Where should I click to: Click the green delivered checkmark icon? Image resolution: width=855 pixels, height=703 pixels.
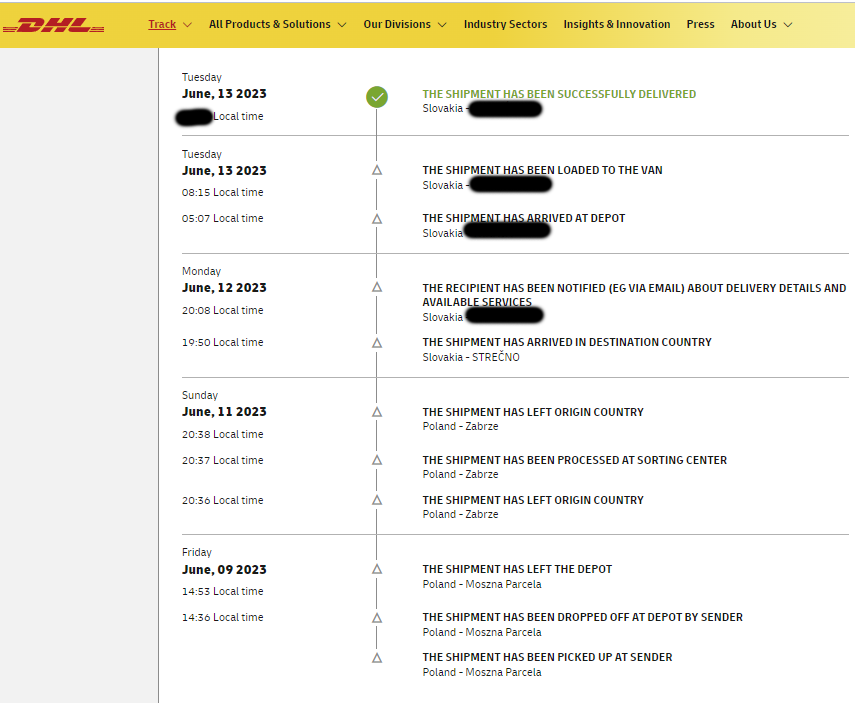(x=377, y=97)
